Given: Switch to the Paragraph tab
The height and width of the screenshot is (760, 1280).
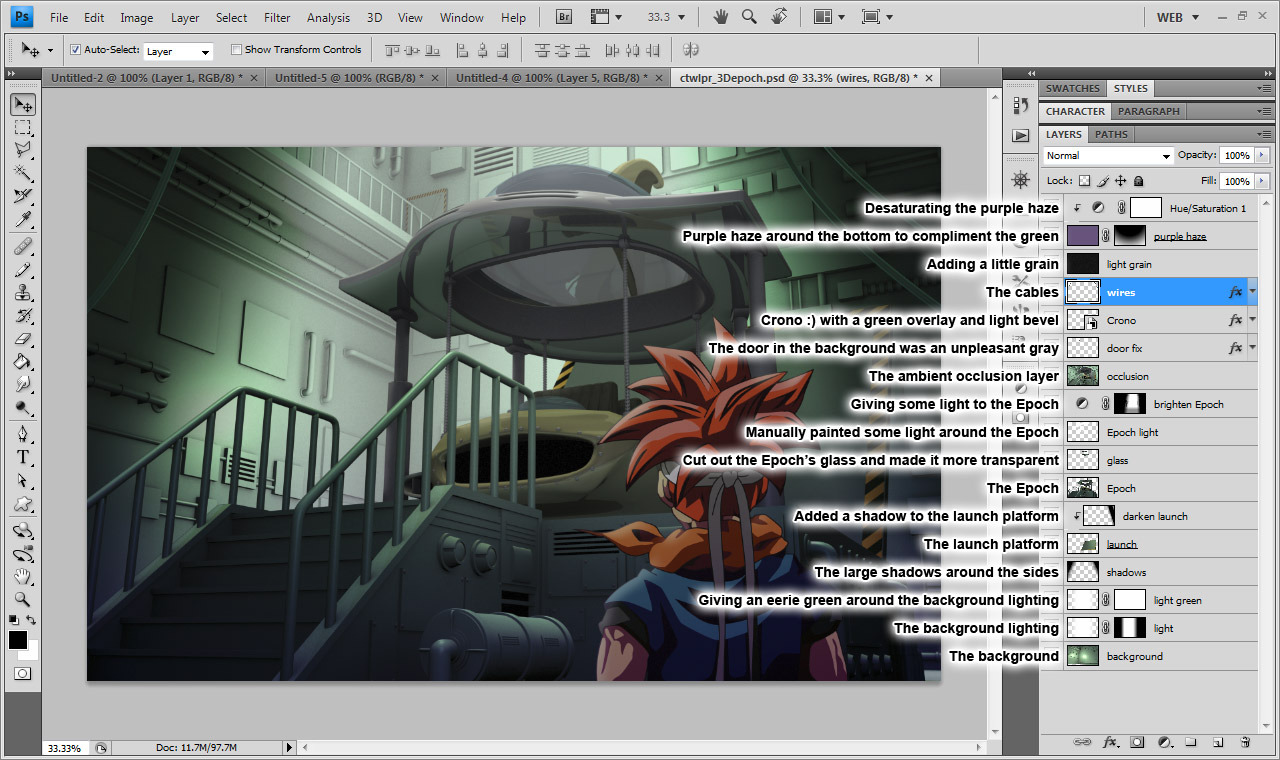Looking at the screenshot, I should coord(1149,111).
